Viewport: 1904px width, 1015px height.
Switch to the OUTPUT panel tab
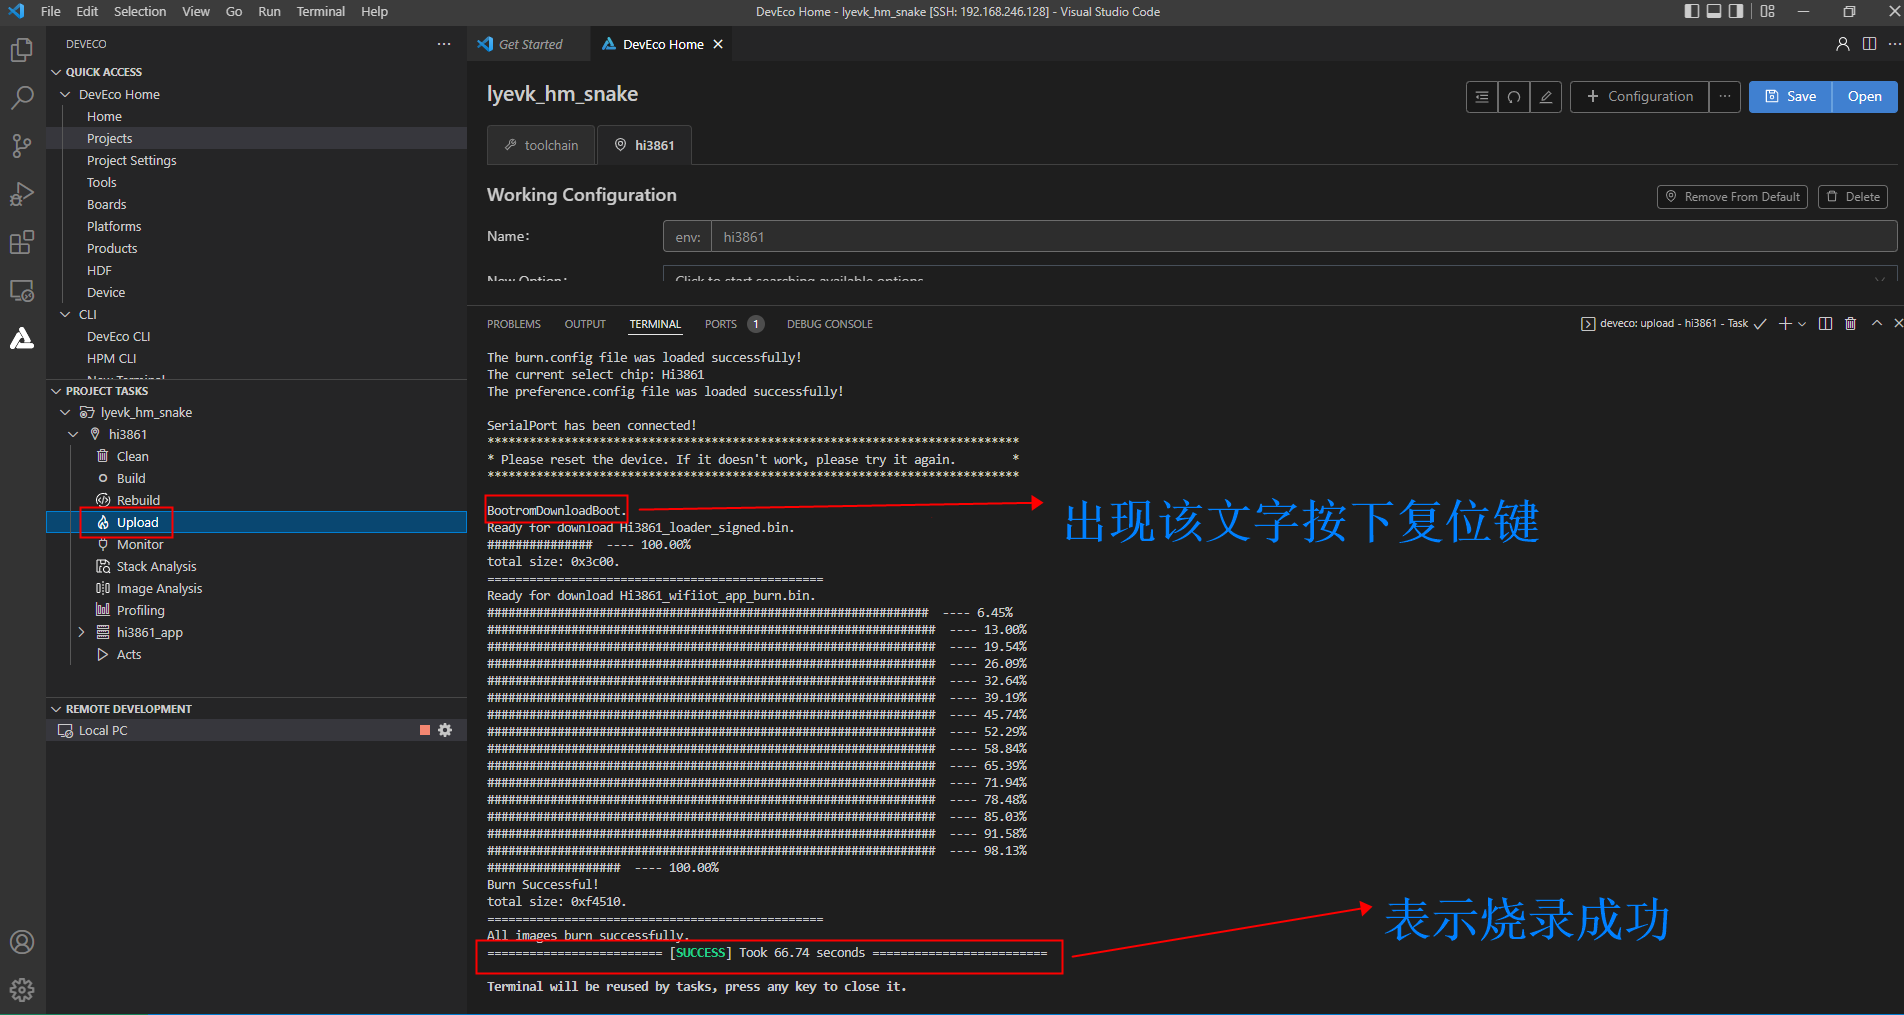pyautogui.click(x=585, y=324)
